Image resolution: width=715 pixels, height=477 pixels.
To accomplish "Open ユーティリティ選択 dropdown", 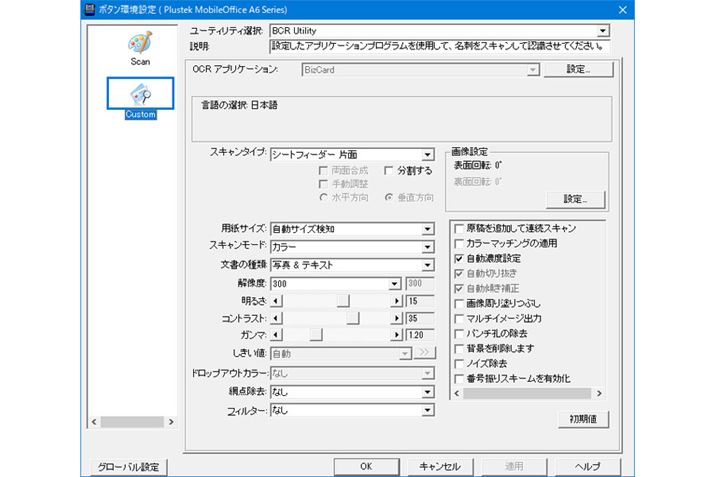I will [x=601, y=31].
